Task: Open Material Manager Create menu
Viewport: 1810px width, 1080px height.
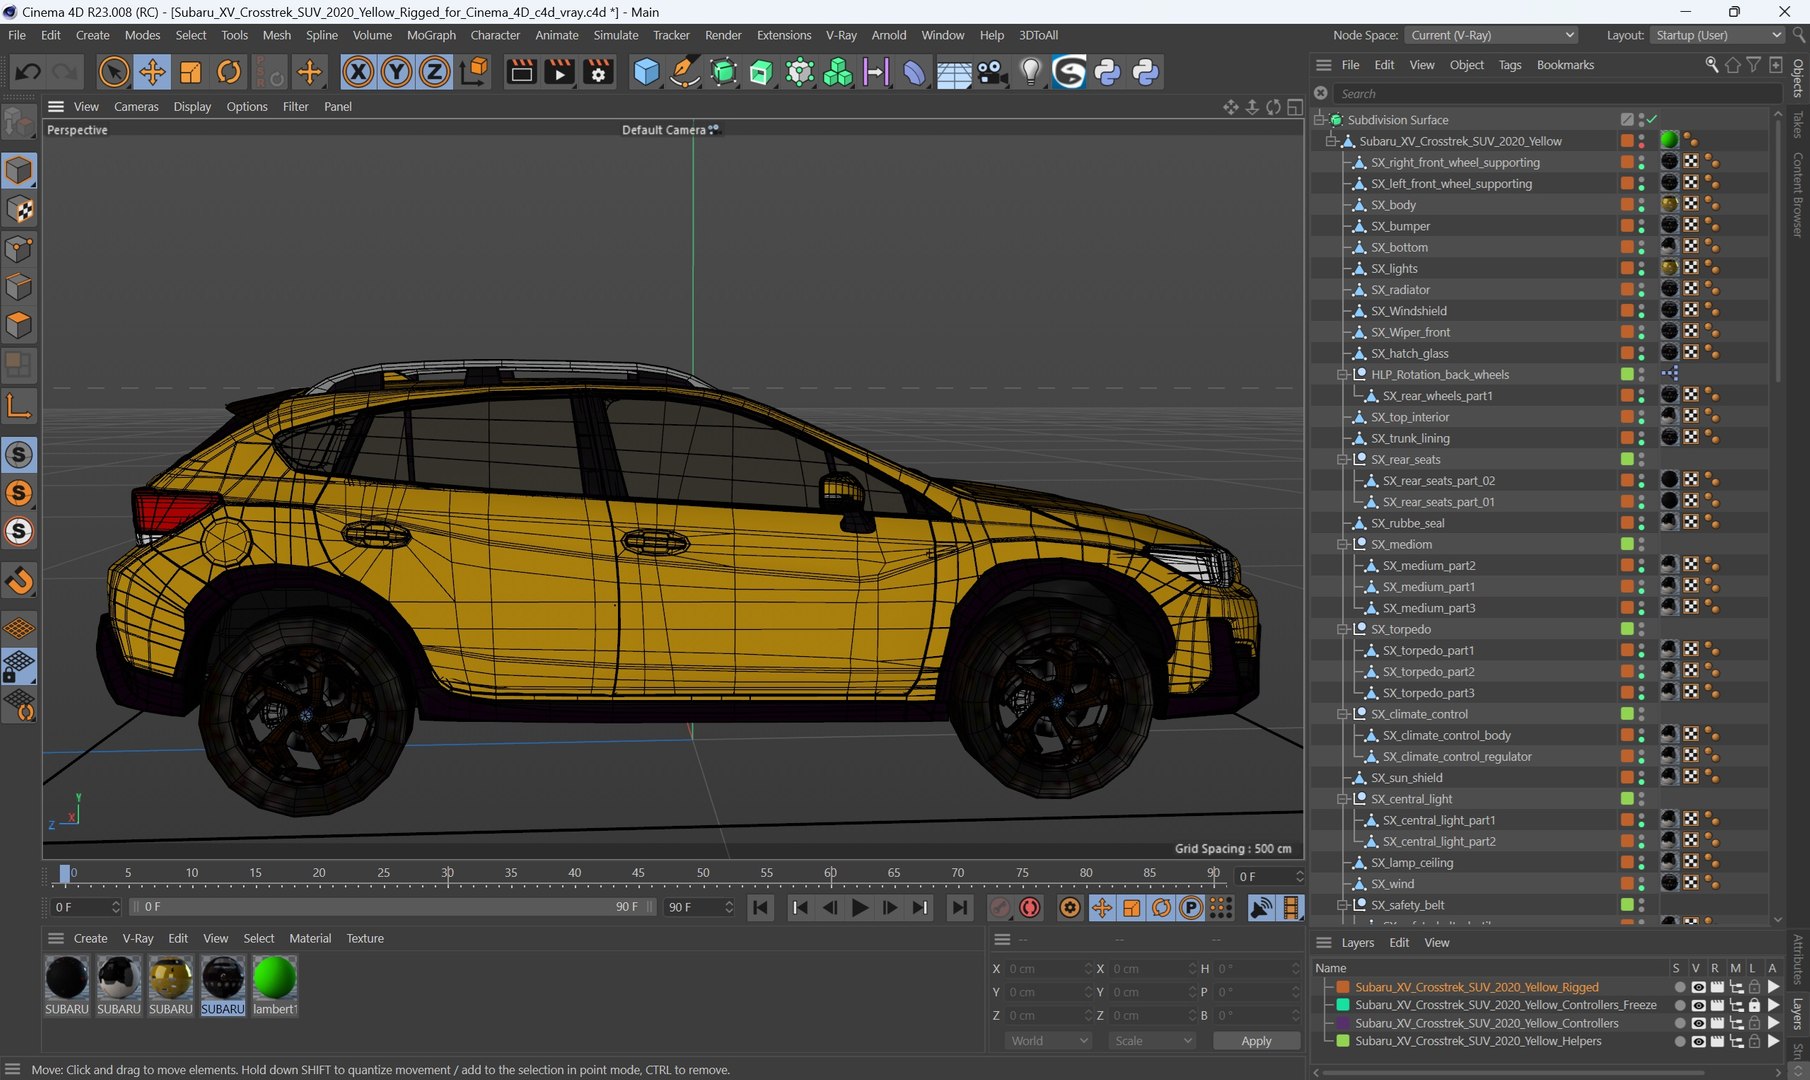Action: 90,939
